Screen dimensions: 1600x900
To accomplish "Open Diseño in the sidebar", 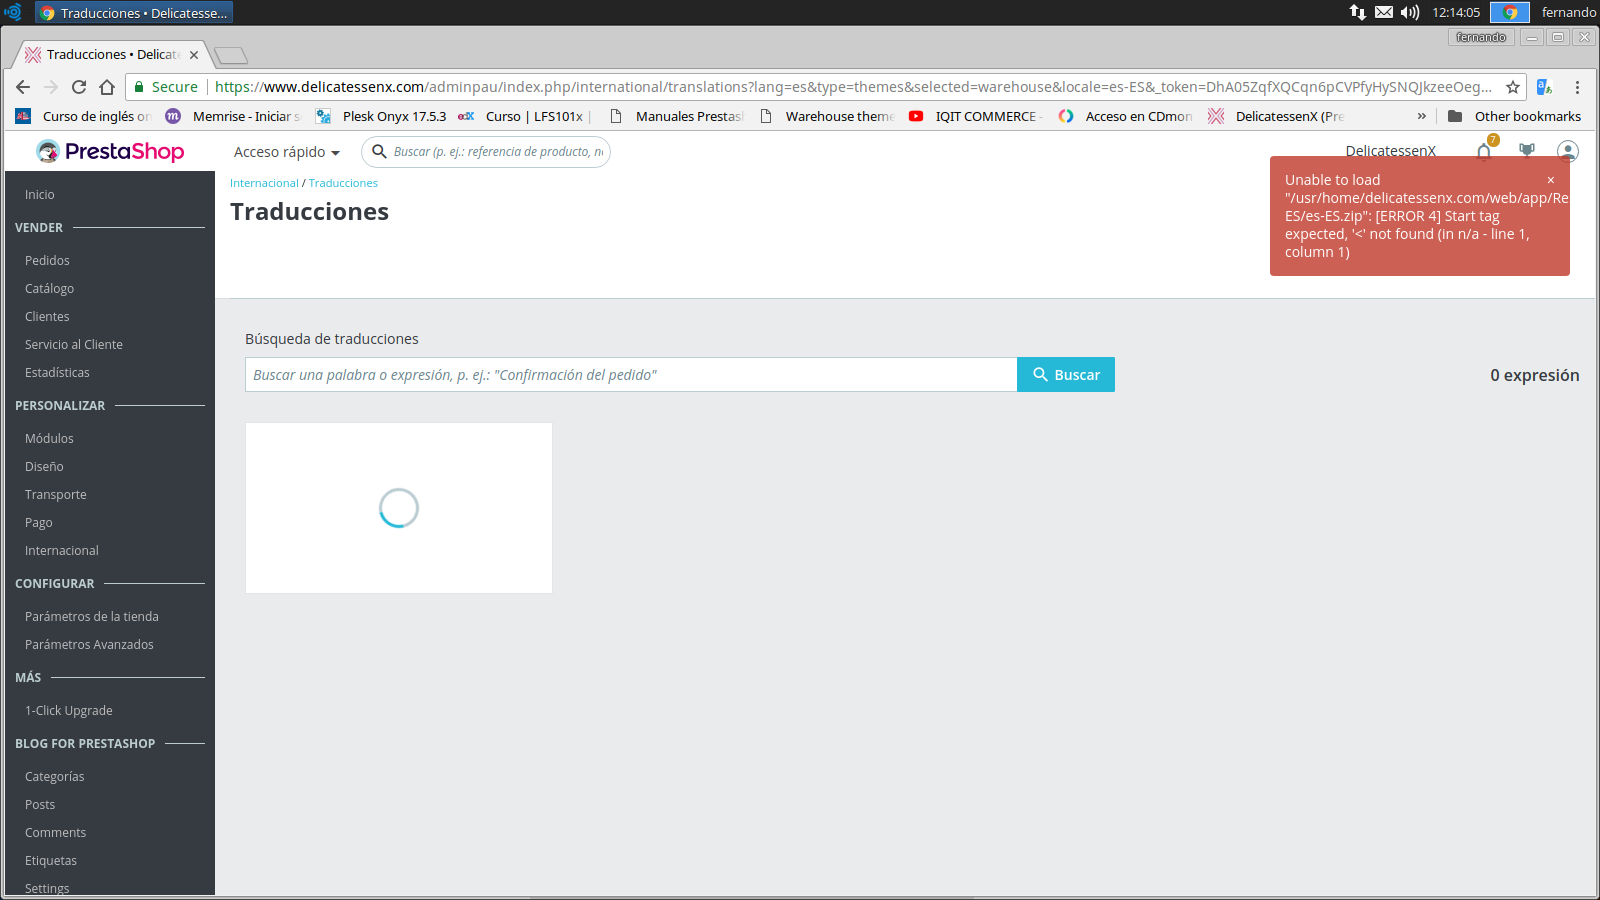I will click(44, 467).
